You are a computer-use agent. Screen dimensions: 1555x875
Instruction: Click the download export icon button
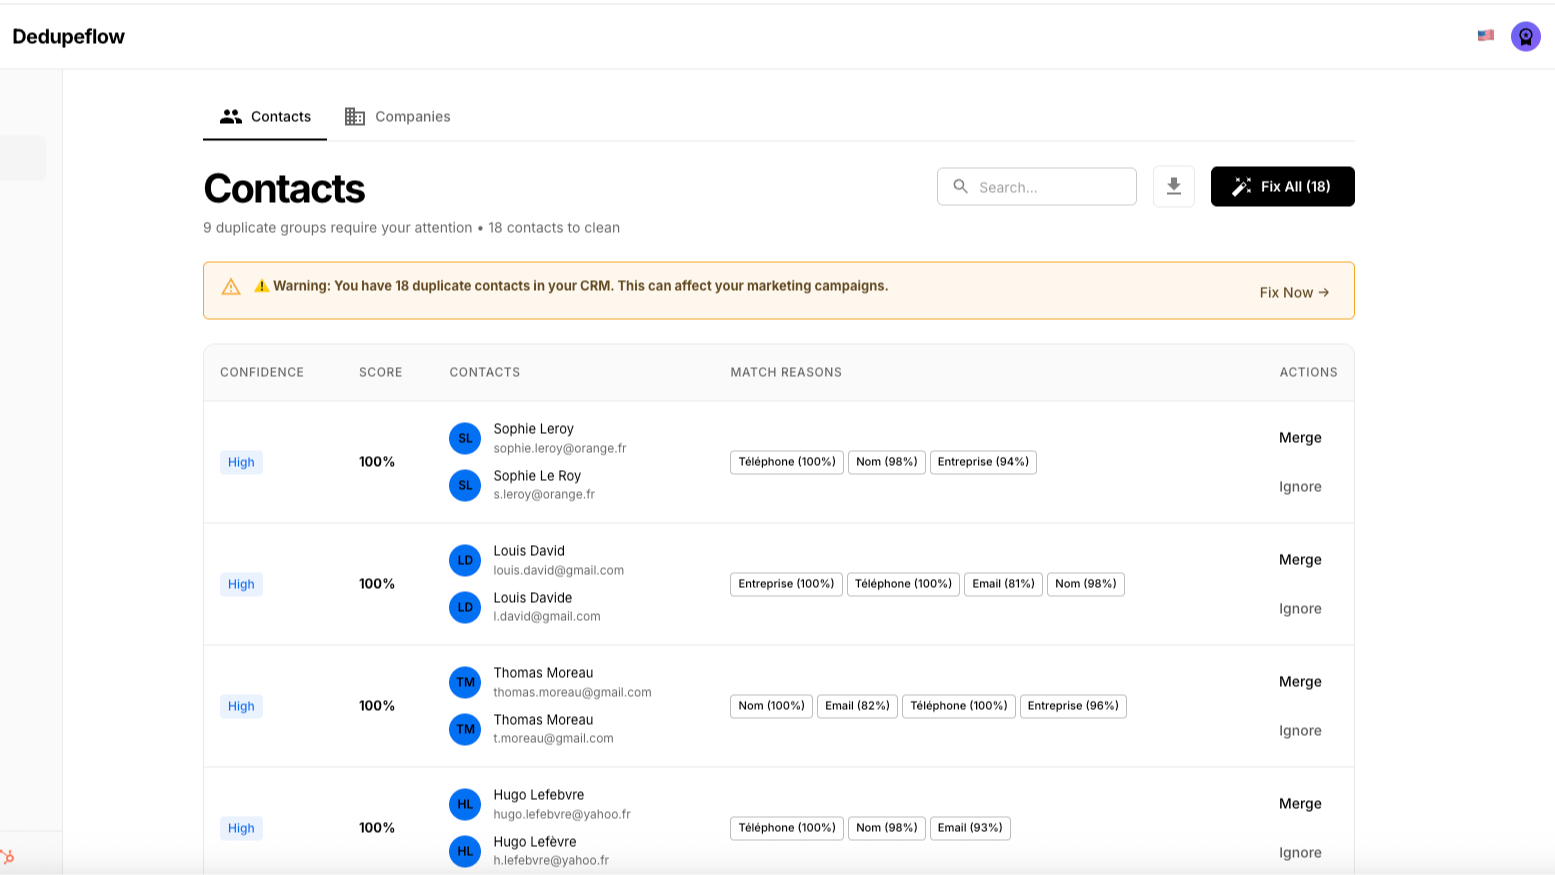pyautogui.click(x=1173, y=187)
